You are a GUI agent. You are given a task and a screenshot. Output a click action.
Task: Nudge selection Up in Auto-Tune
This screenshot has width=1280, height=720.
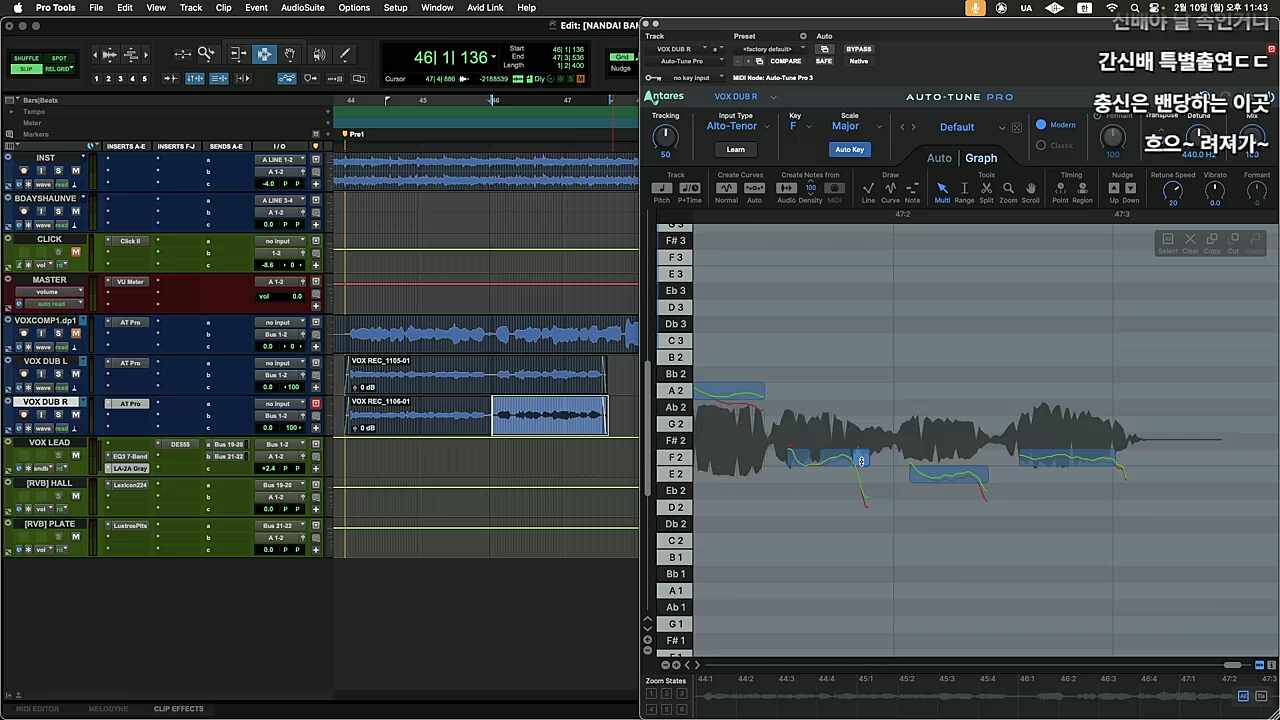[x=1115, y=188]
